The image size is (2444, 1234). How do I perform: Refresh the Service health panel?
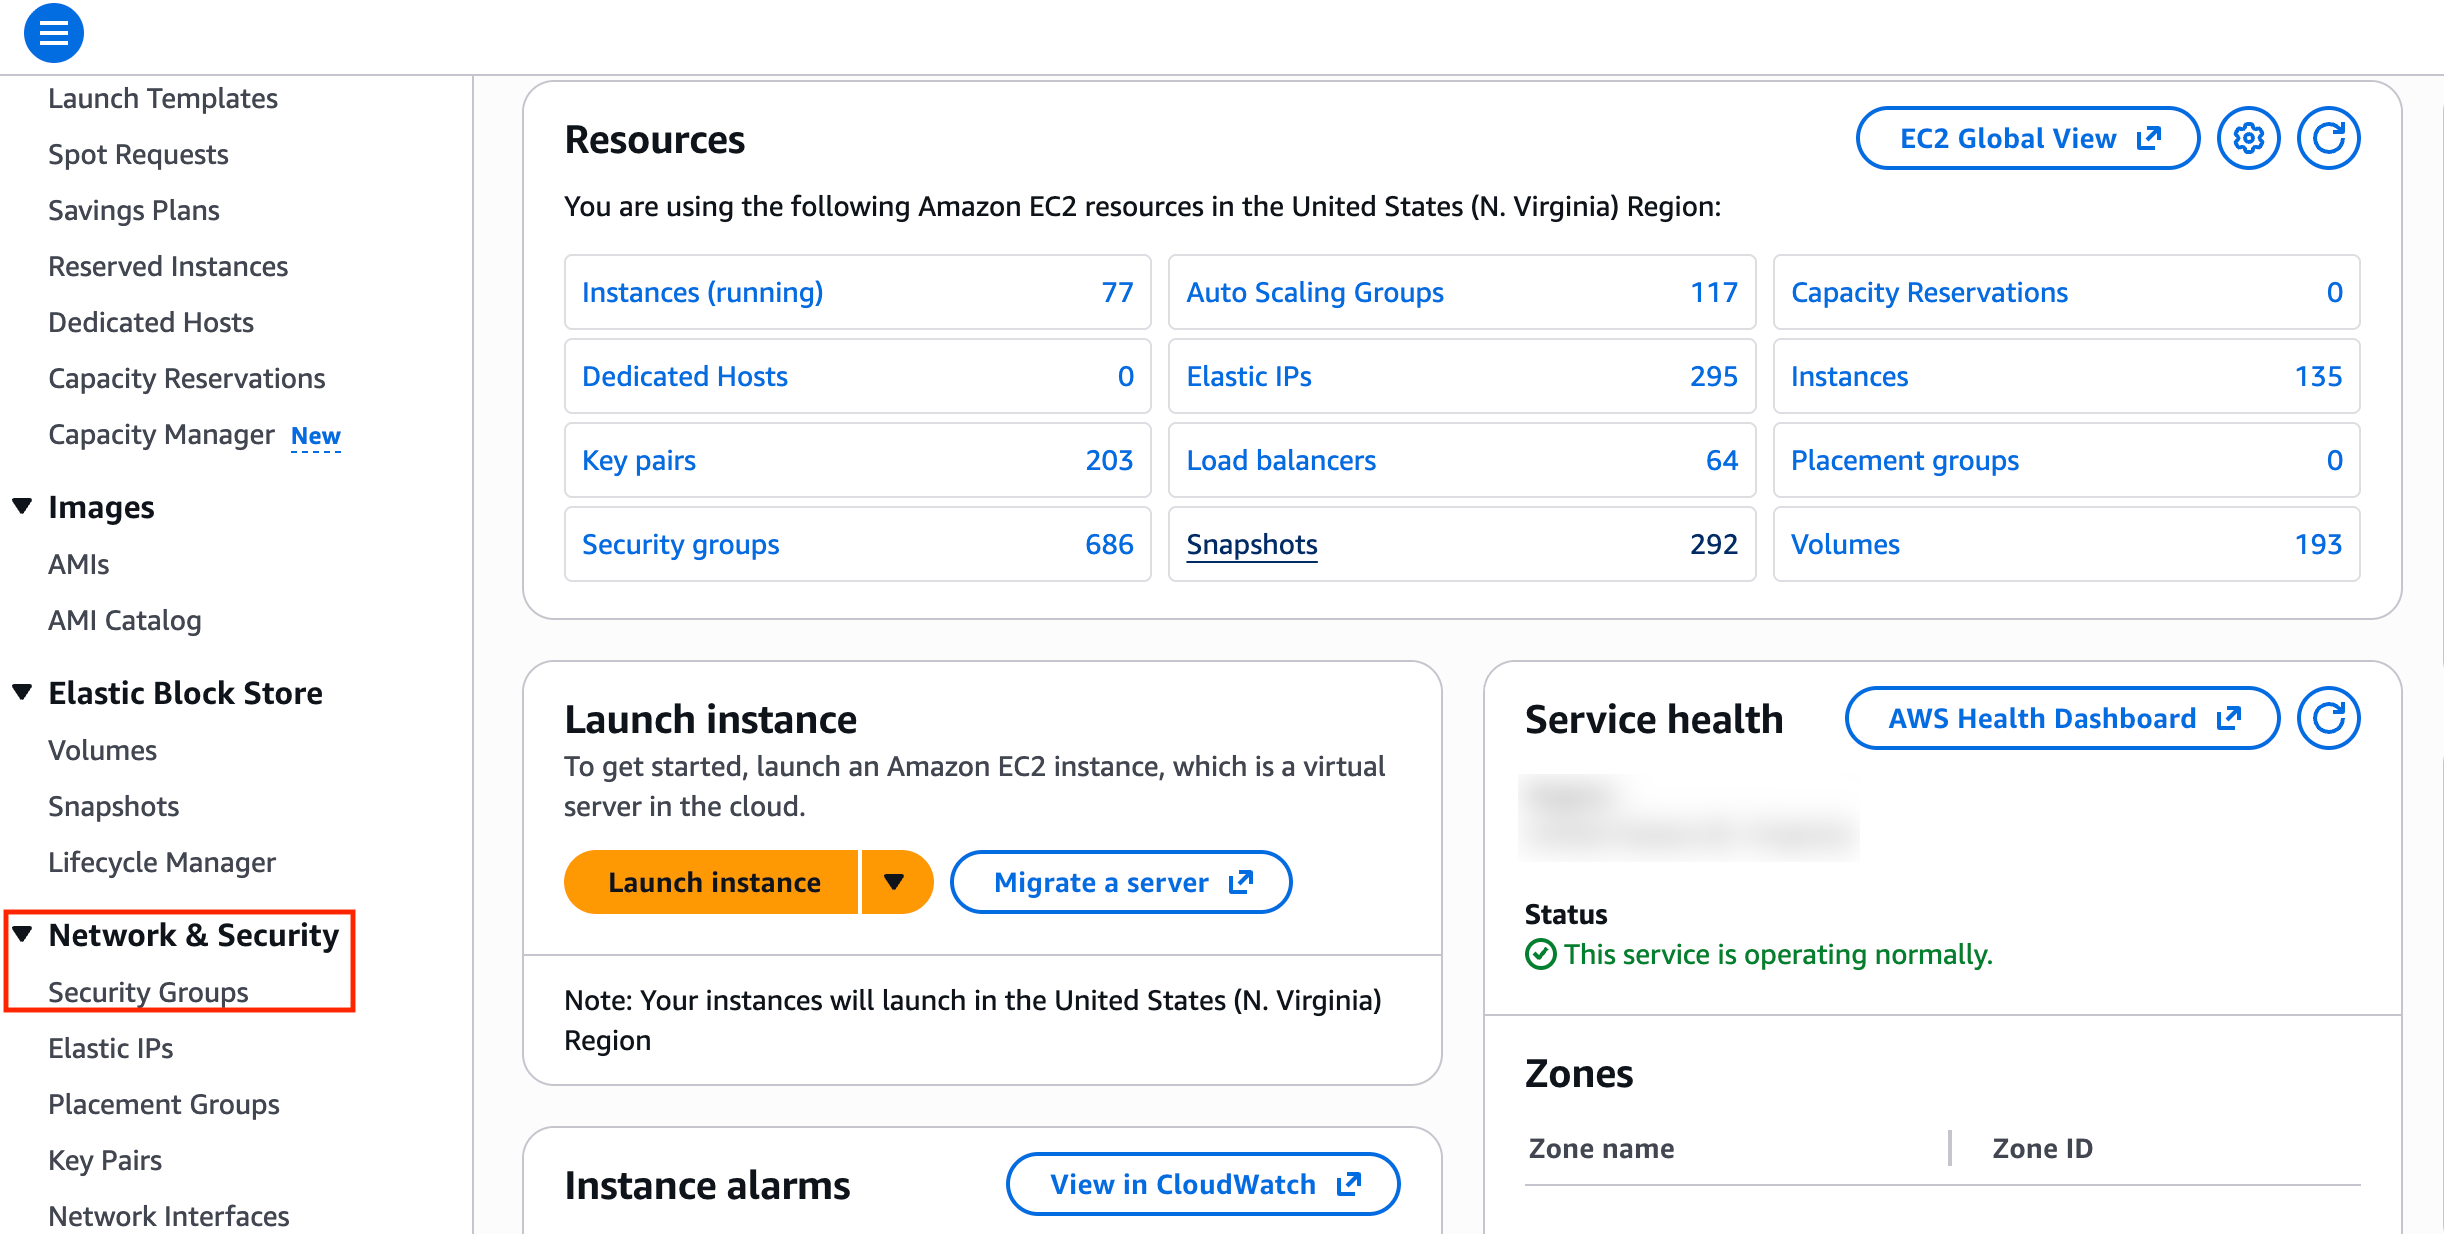2328,718
